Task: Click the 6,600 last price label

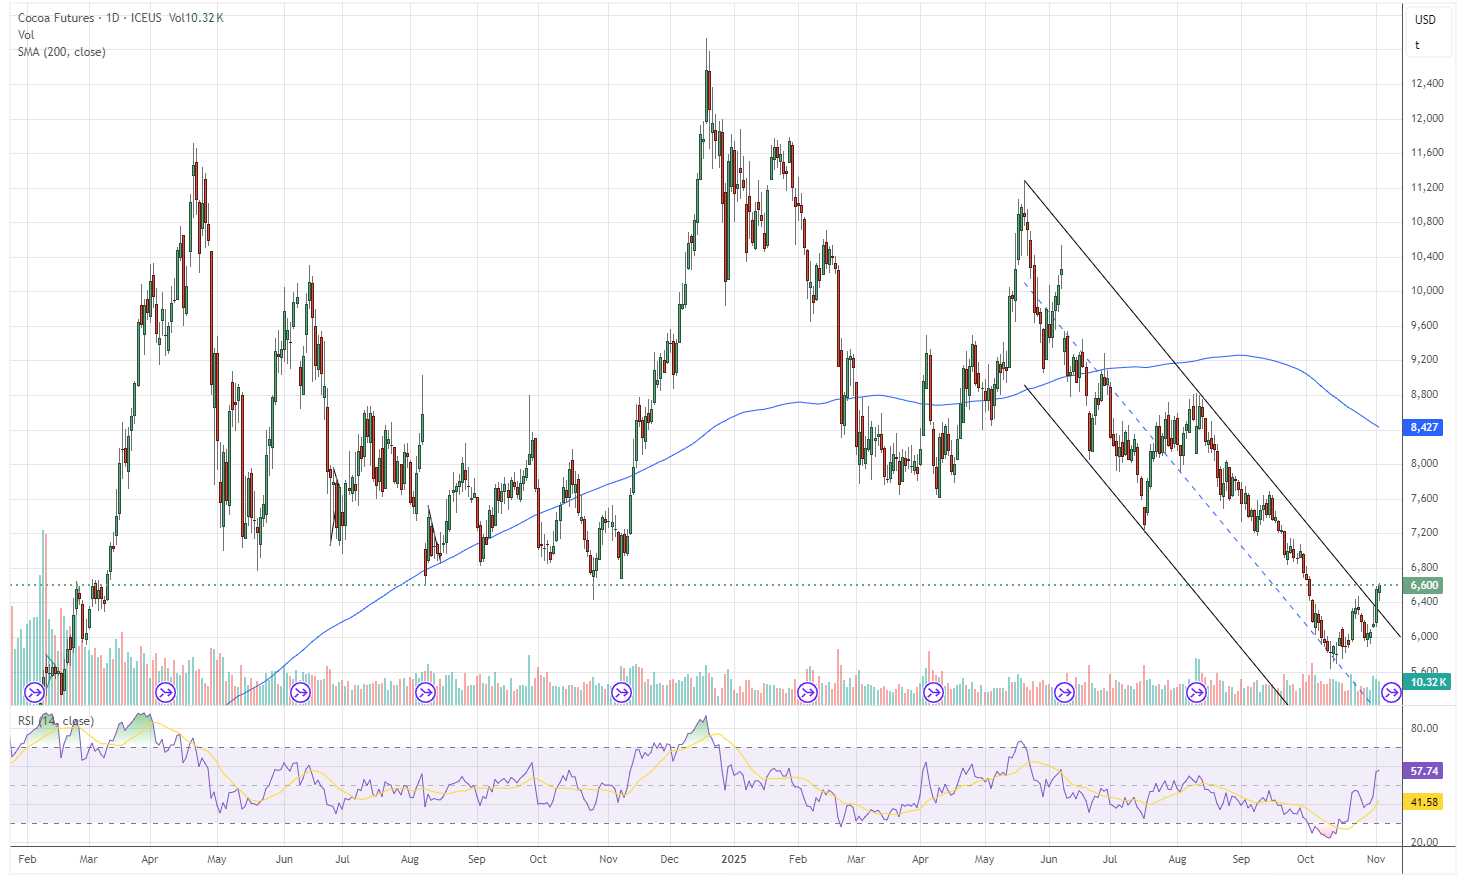Action: [1424, 586]
